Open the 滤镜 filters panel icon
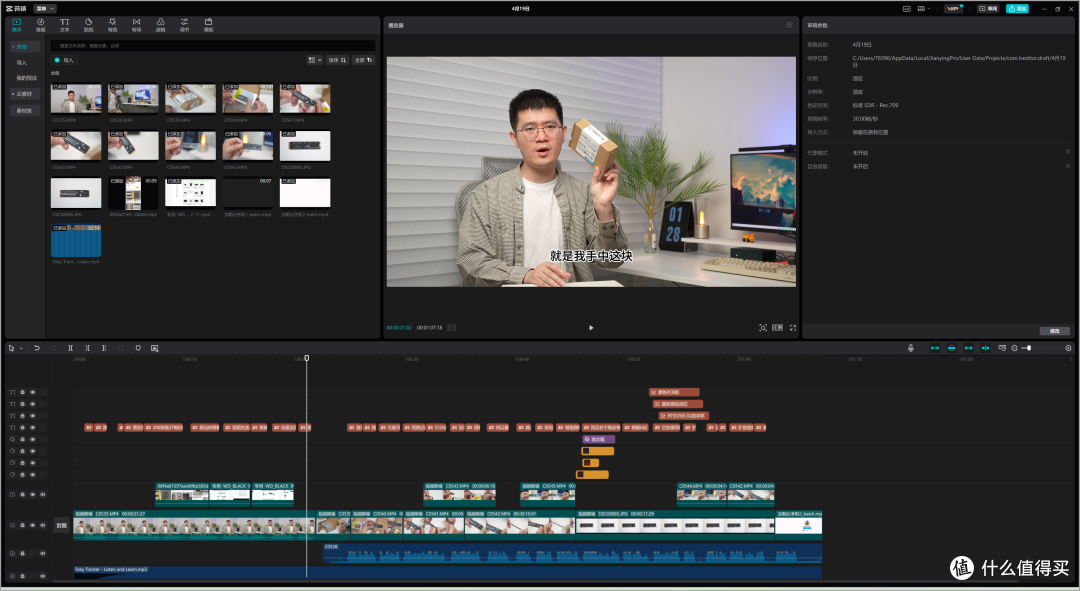This screenshot has width=1080, height=591. coord(160,25)
